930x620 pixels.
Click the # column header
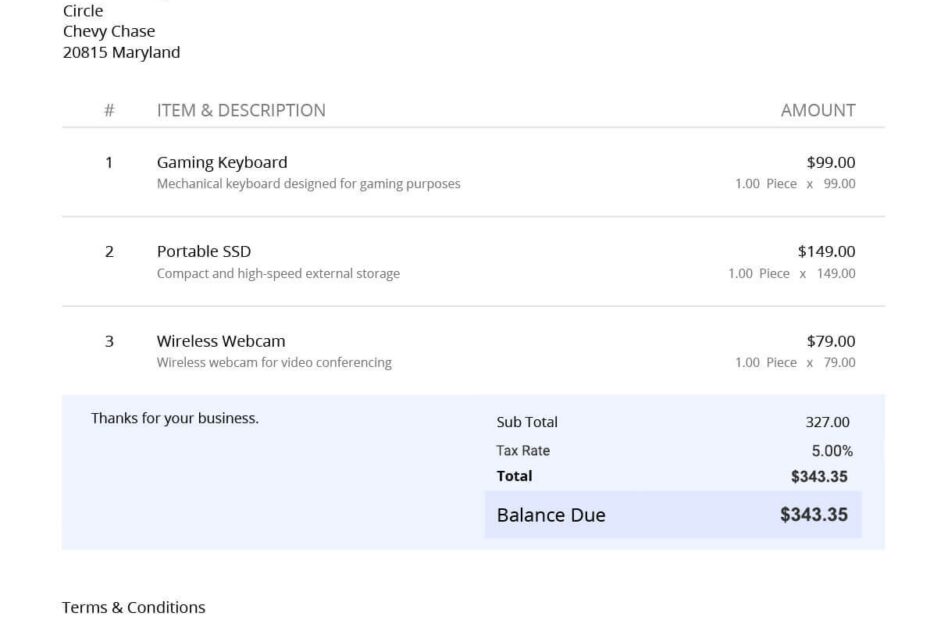coord(109,110)
